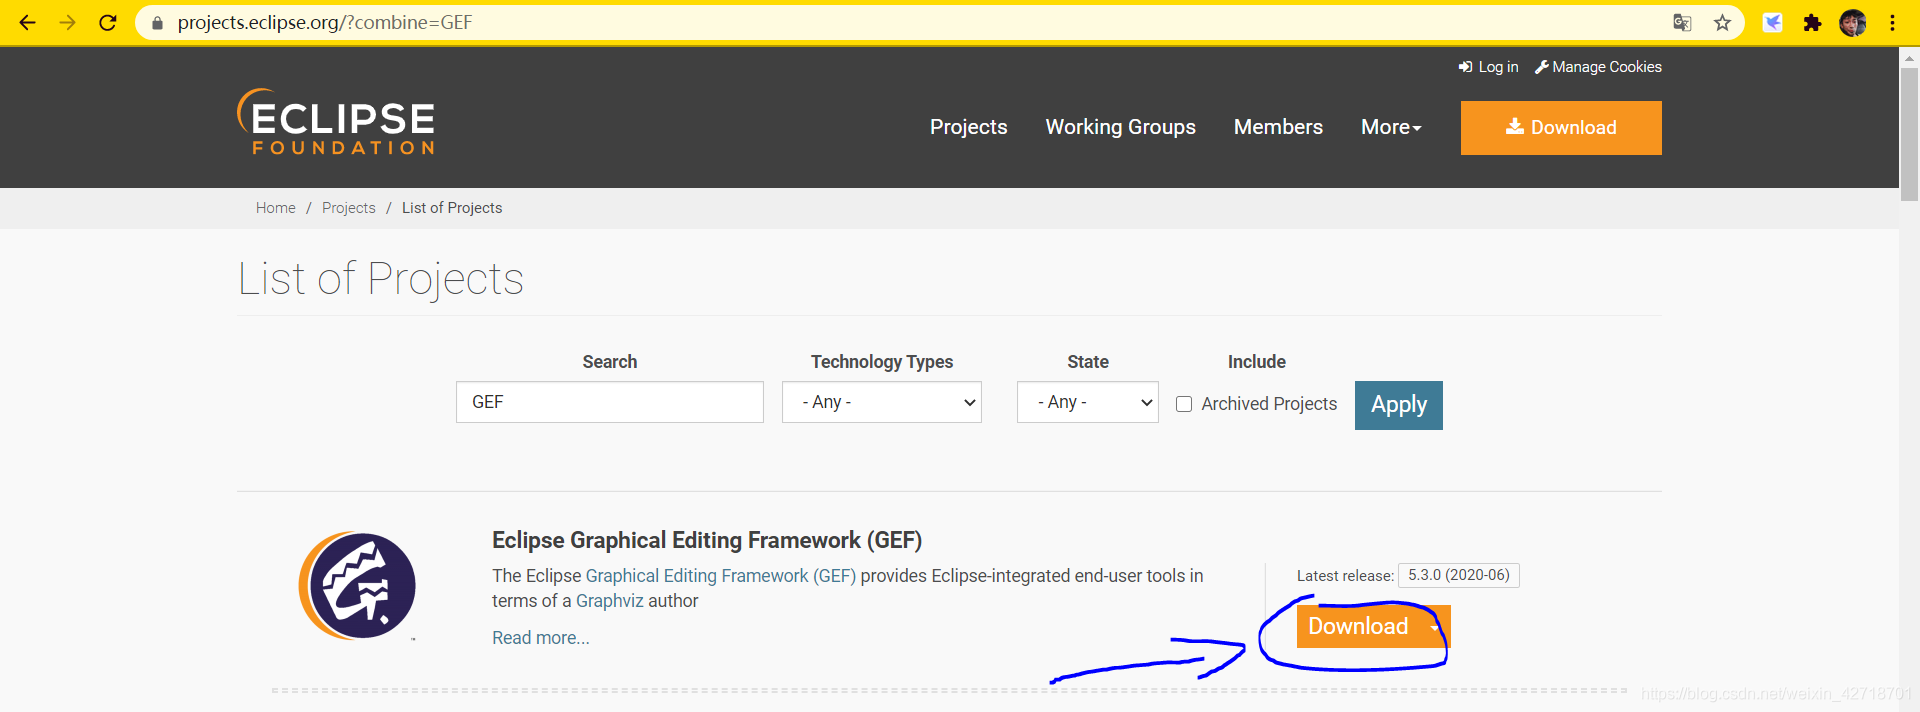Click the Graphical Editing Framework (GEF) description link
The height and width of the screenshot is (712, 1920).
tap(721, 576)
